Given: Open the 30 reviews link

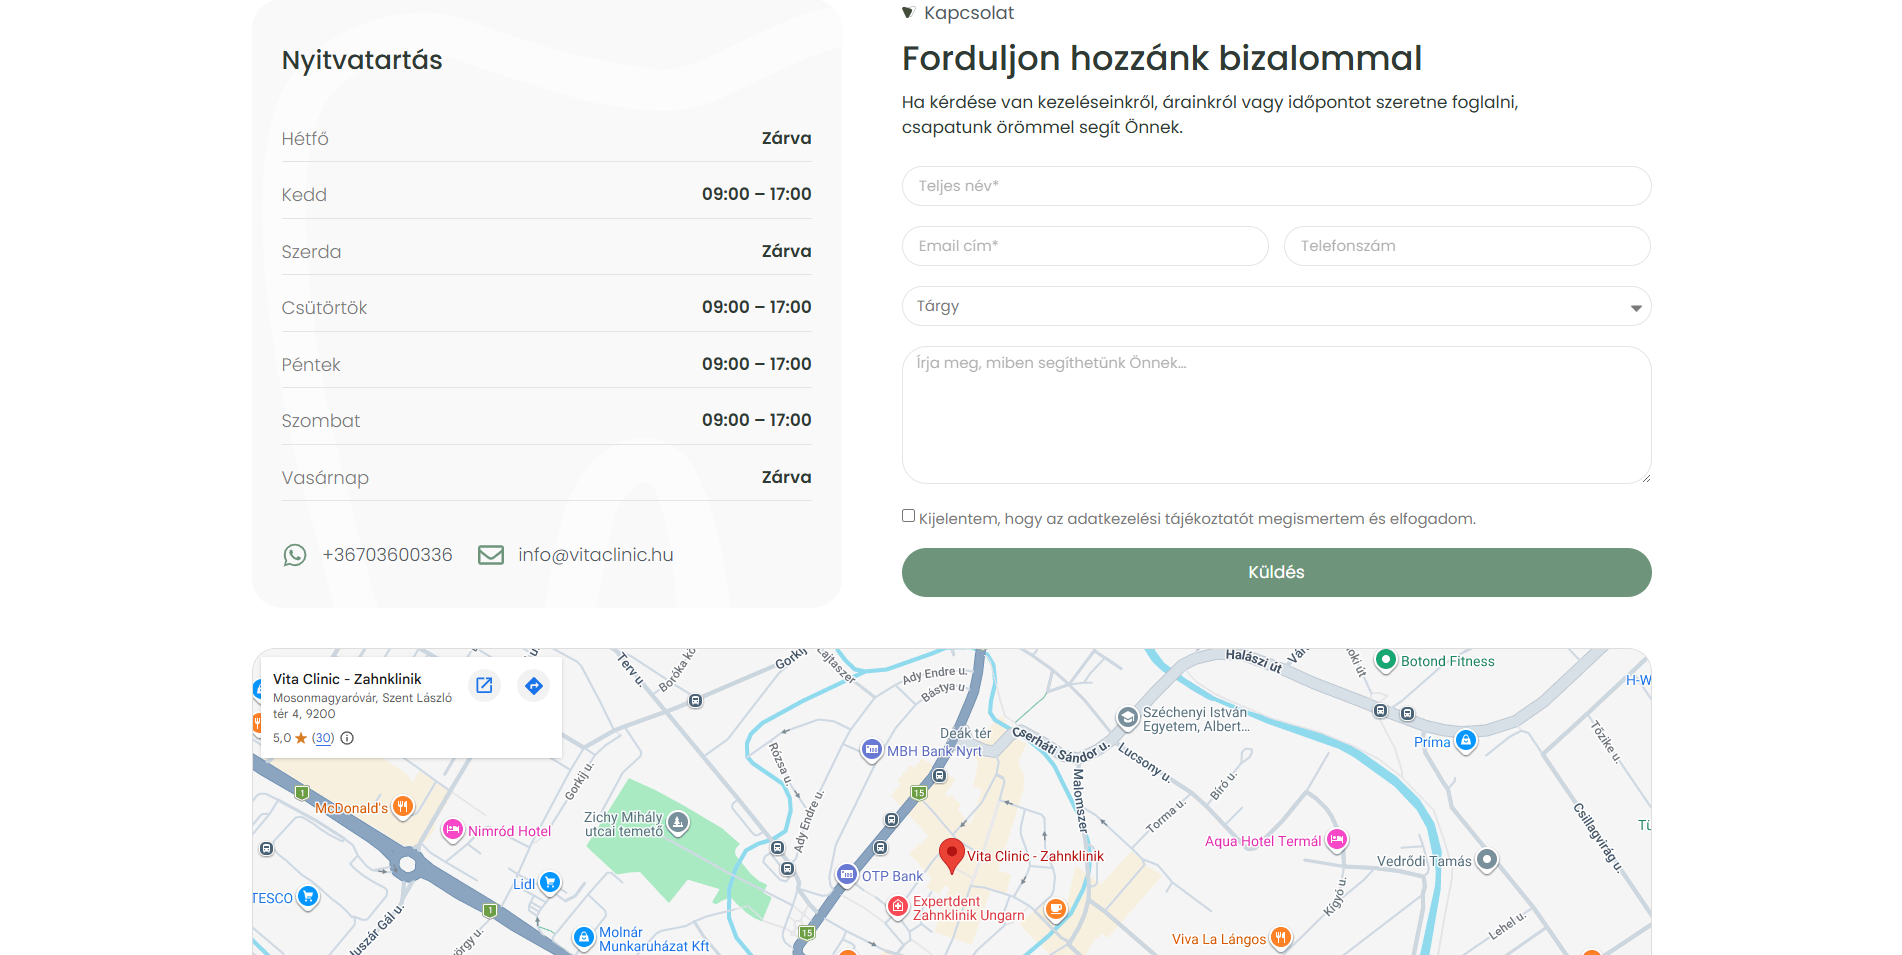Looking at the screenshot, I should pos(323,738).
